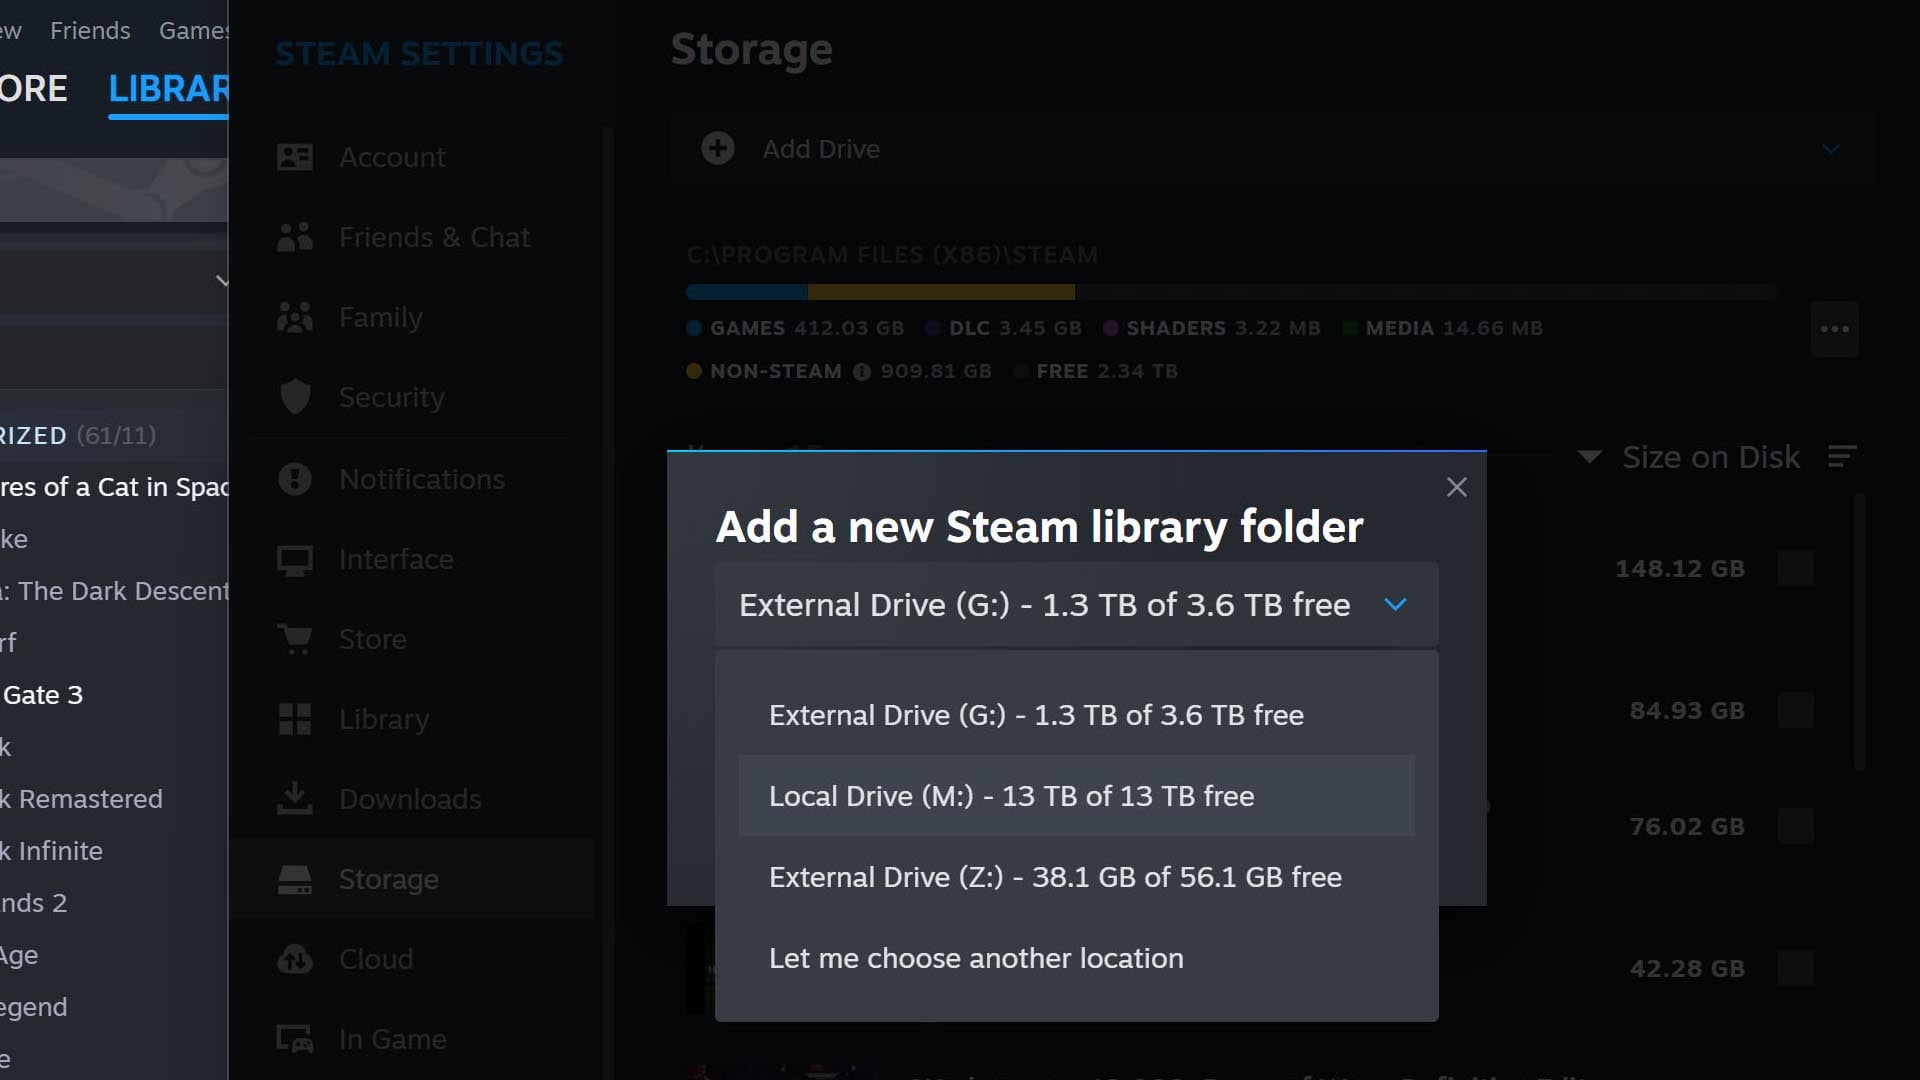Check the box next to 84.93 GB game
This screenshot has width=1920, height=1080.
[1796, 710]
